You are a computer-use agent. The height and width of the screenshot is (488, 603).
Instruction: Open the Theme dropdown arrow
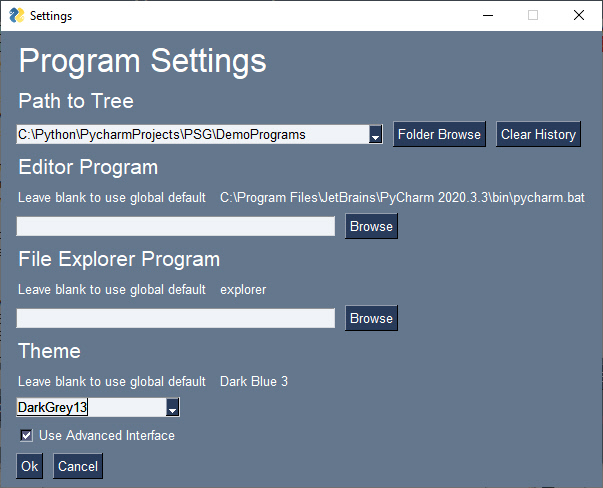[x=173, y=408]
